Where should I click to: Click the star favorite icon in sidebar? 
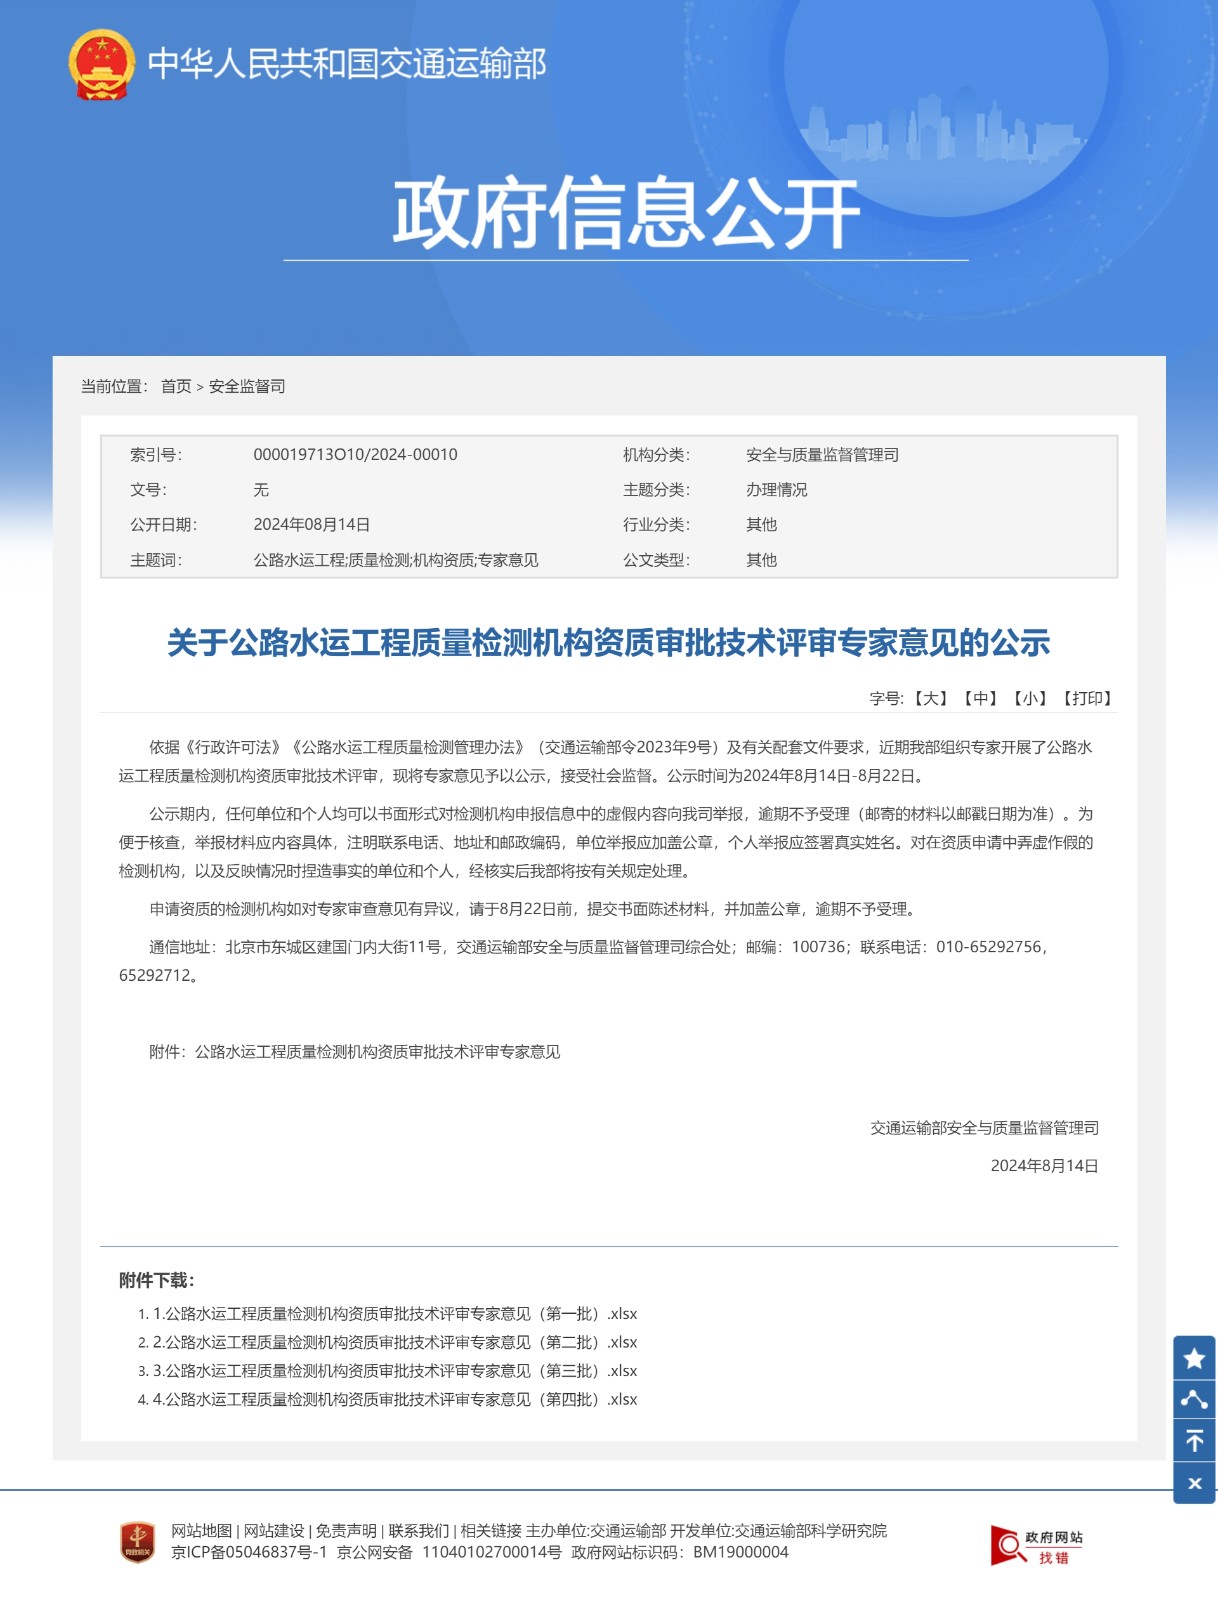(x=1194, y=1357)
